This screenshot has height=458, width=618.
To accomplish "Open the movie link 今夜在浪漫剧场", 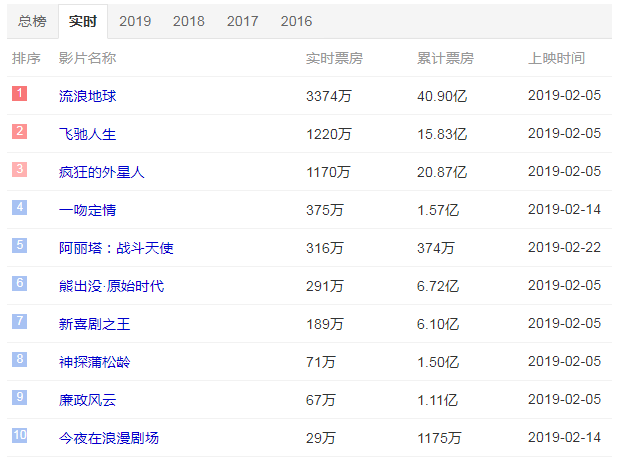I will 109,438.
